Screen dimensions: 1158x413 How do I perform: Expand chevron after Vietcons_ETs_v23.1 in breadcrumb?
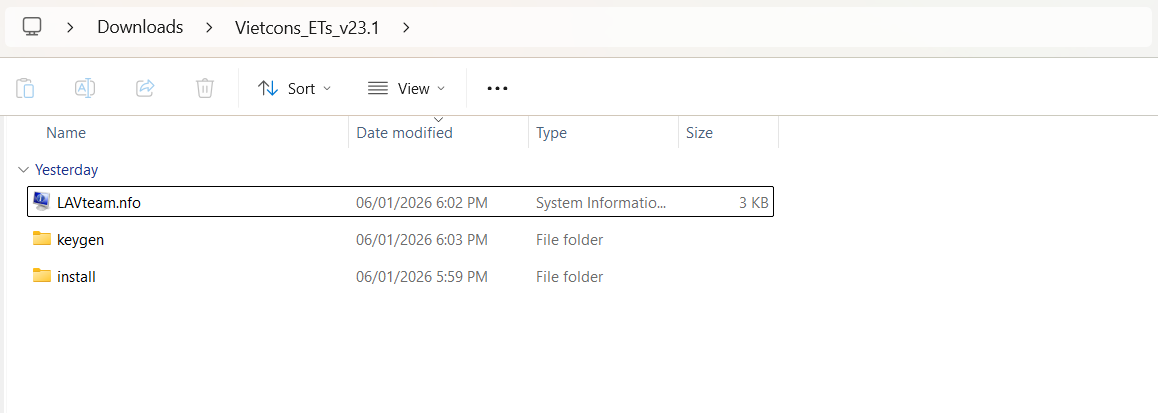[x=405, y=27]
